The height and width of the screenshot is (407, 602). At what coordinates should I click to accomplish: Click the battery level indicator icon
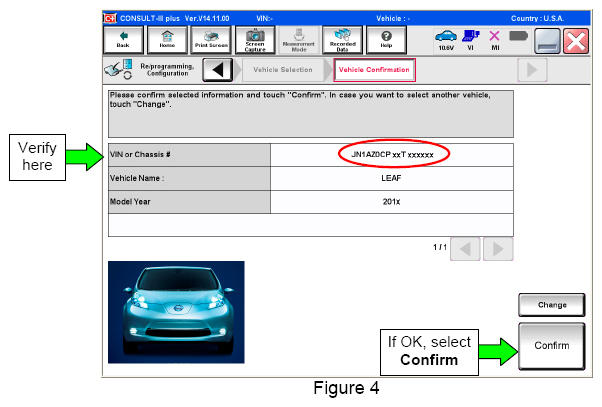(518, 36)
